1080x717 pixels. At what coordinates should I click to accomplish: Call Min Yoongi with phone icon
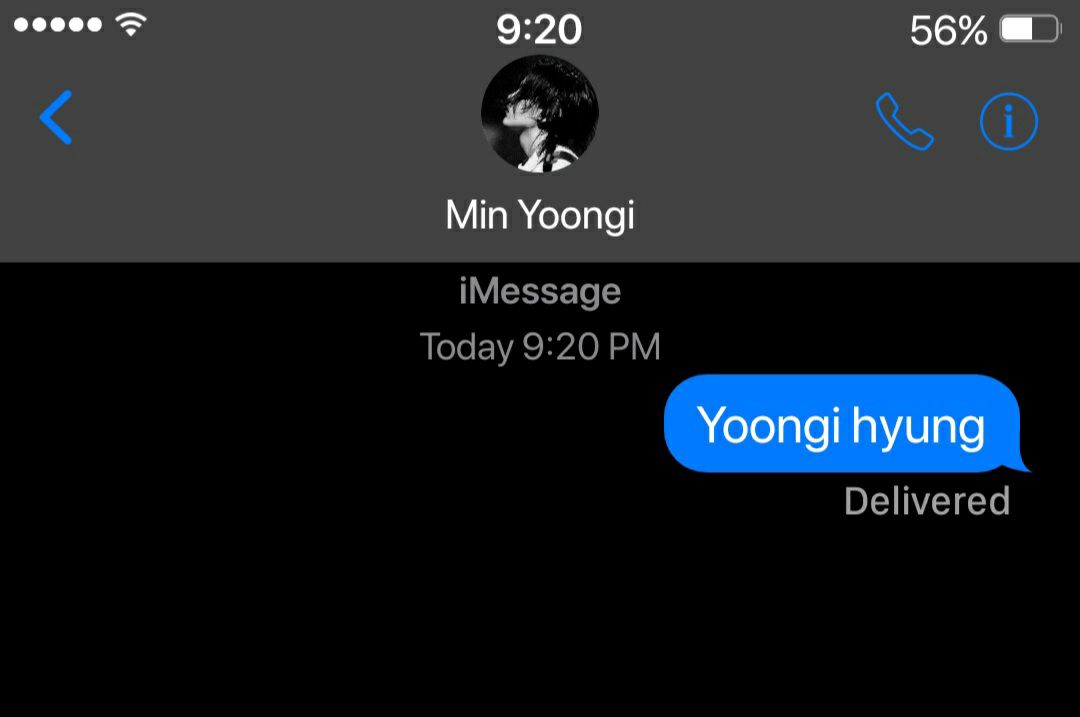tap(904, 121)
